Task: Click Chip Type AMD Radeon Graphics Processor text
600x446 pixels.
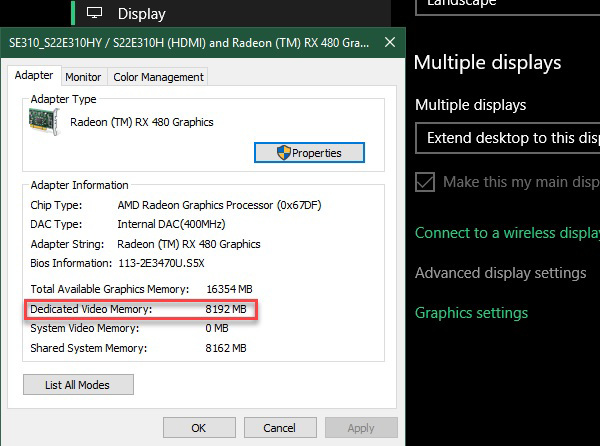Action: pyautogui.click(x=219, y=205)
